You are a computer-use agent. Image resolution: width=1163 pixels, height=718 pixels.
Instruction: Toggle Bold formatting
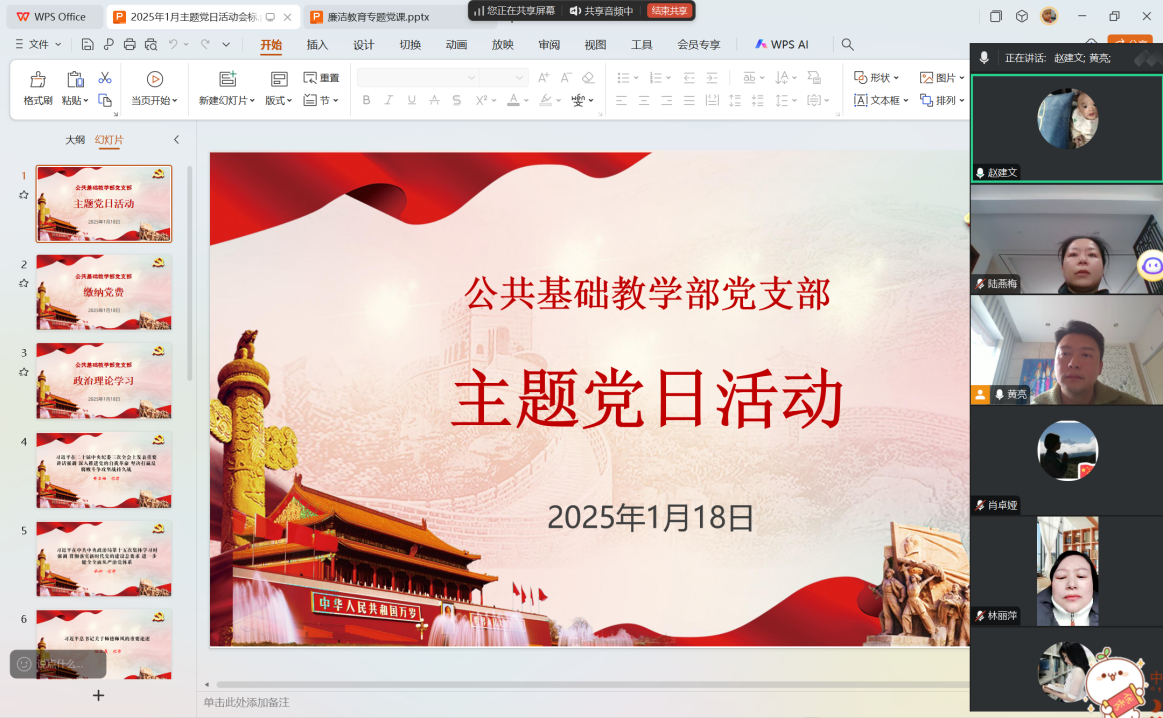[366, 100]
